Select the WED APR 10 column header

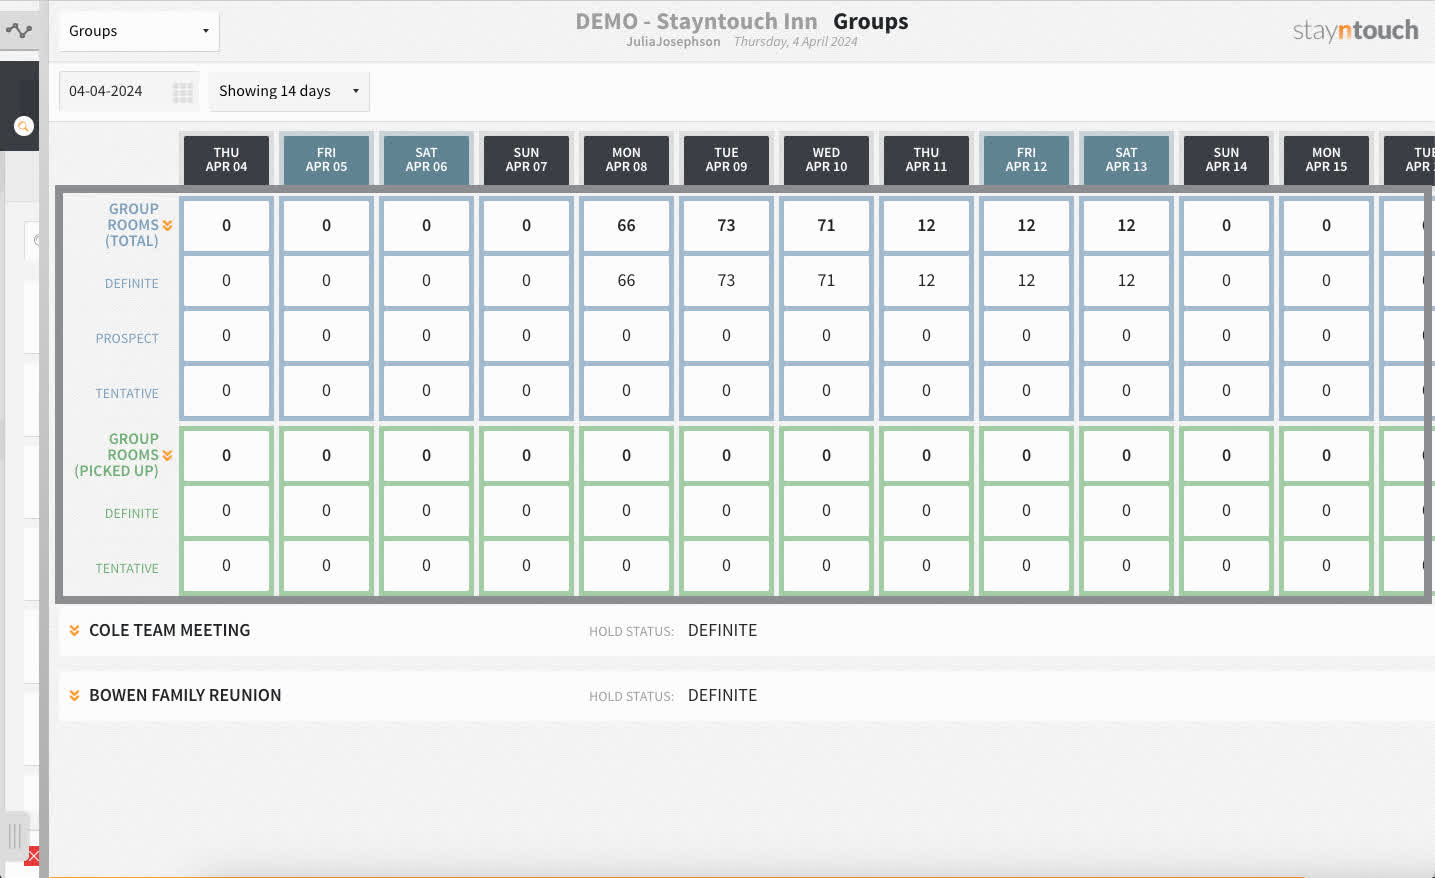tap(826, 160)
